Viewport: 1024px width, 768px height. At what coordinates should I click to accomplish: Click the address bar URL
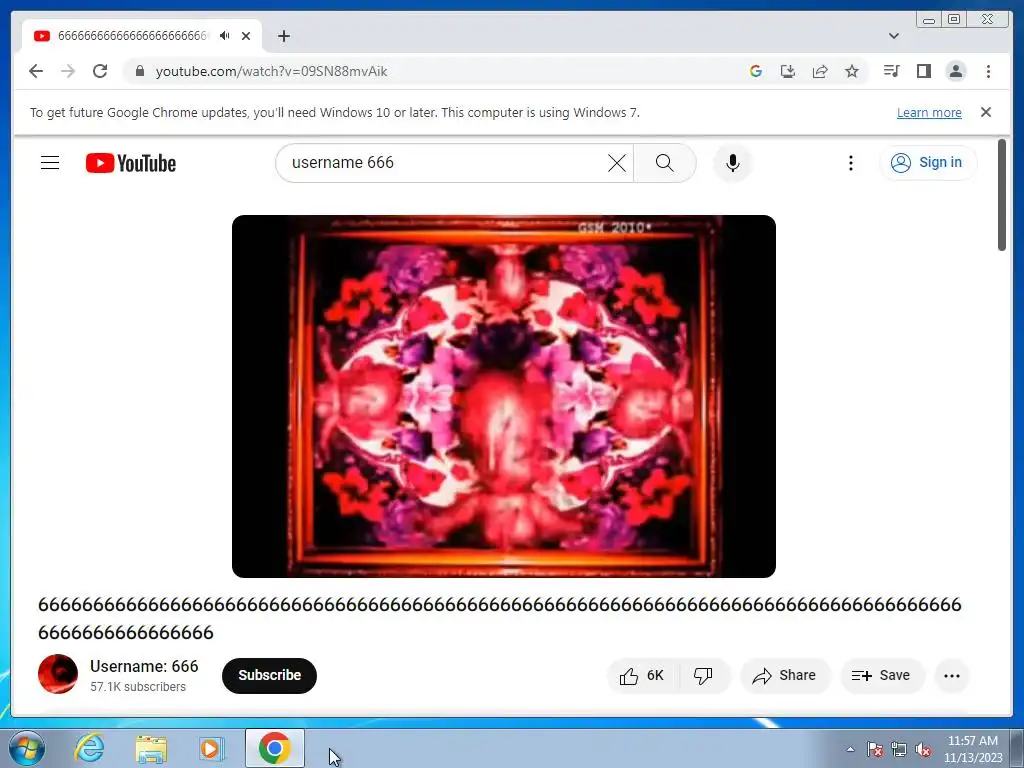coord(271,71)
